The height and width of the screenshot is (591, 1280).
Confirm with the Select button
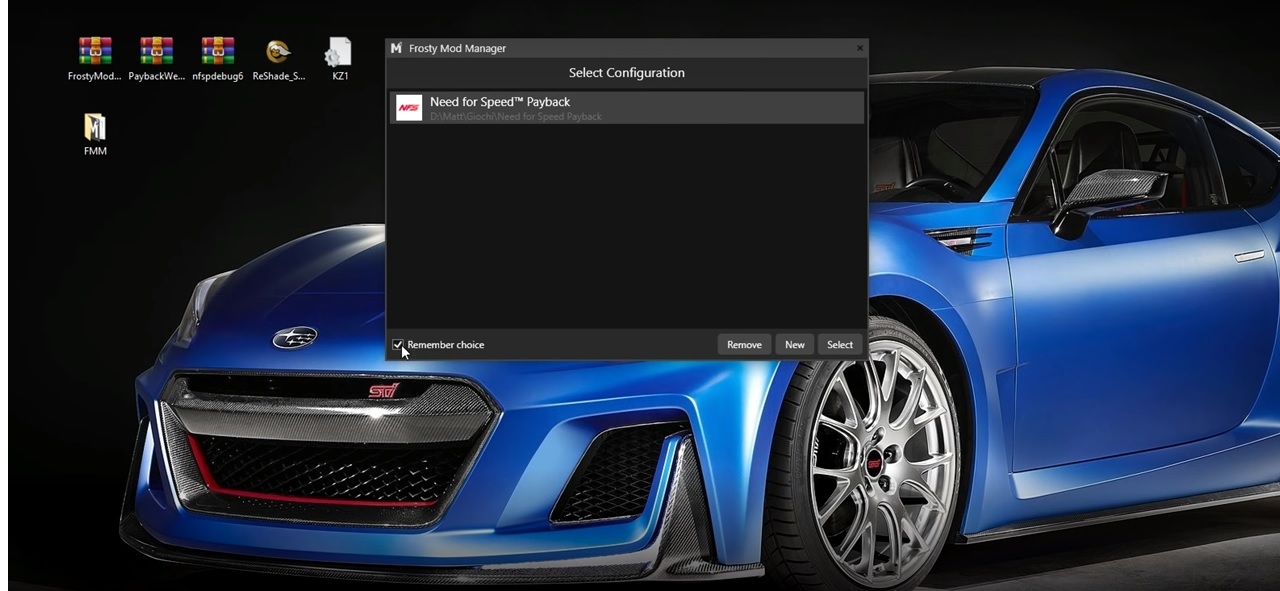point(840,344)
